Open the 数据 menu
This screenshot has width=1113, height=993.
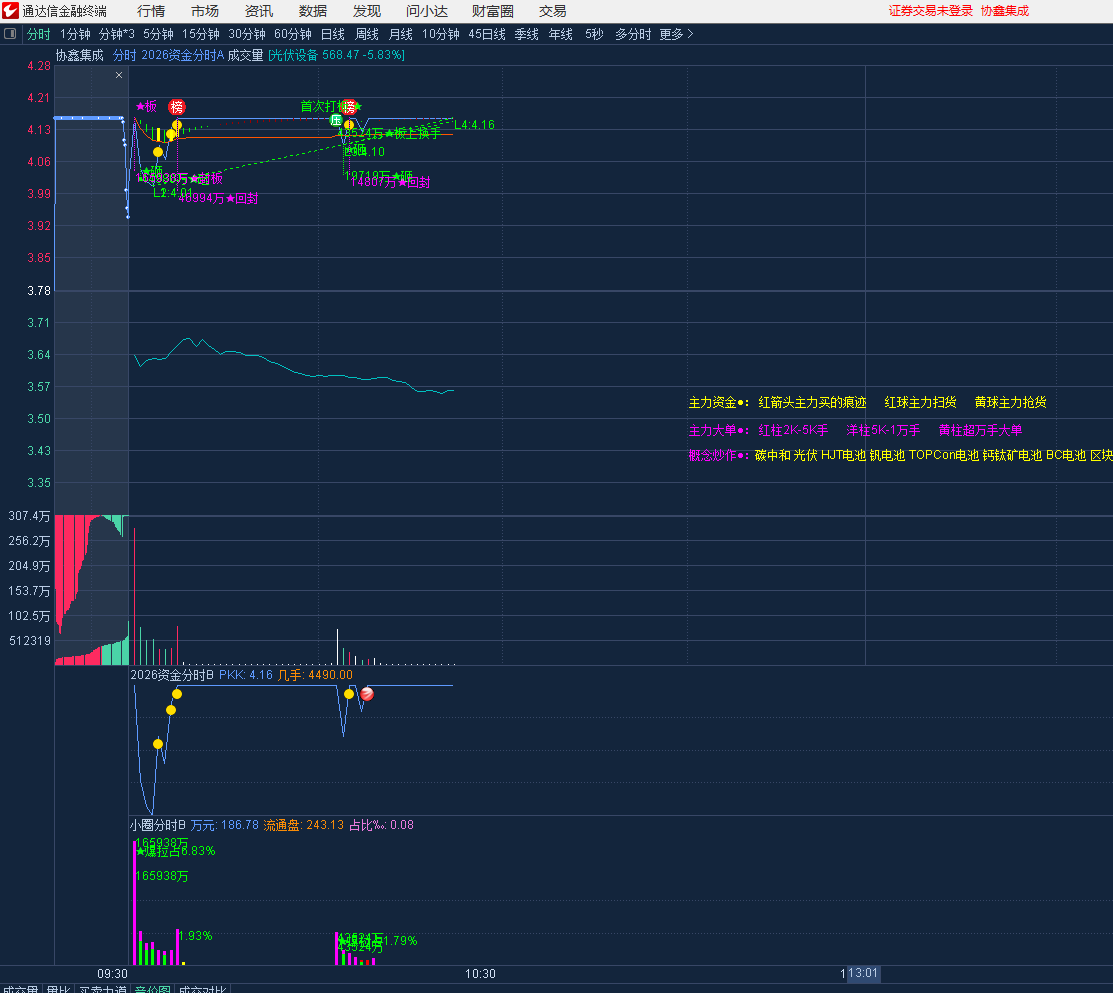click(313, 11)
